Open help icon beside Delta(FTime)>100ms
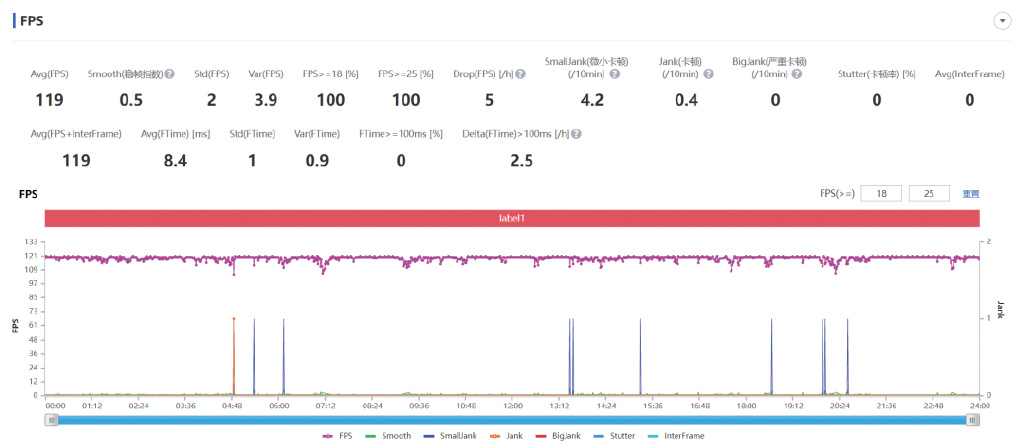Viewport: 1024px width, 443px height. pyautogui.click(x=577, y=134)
